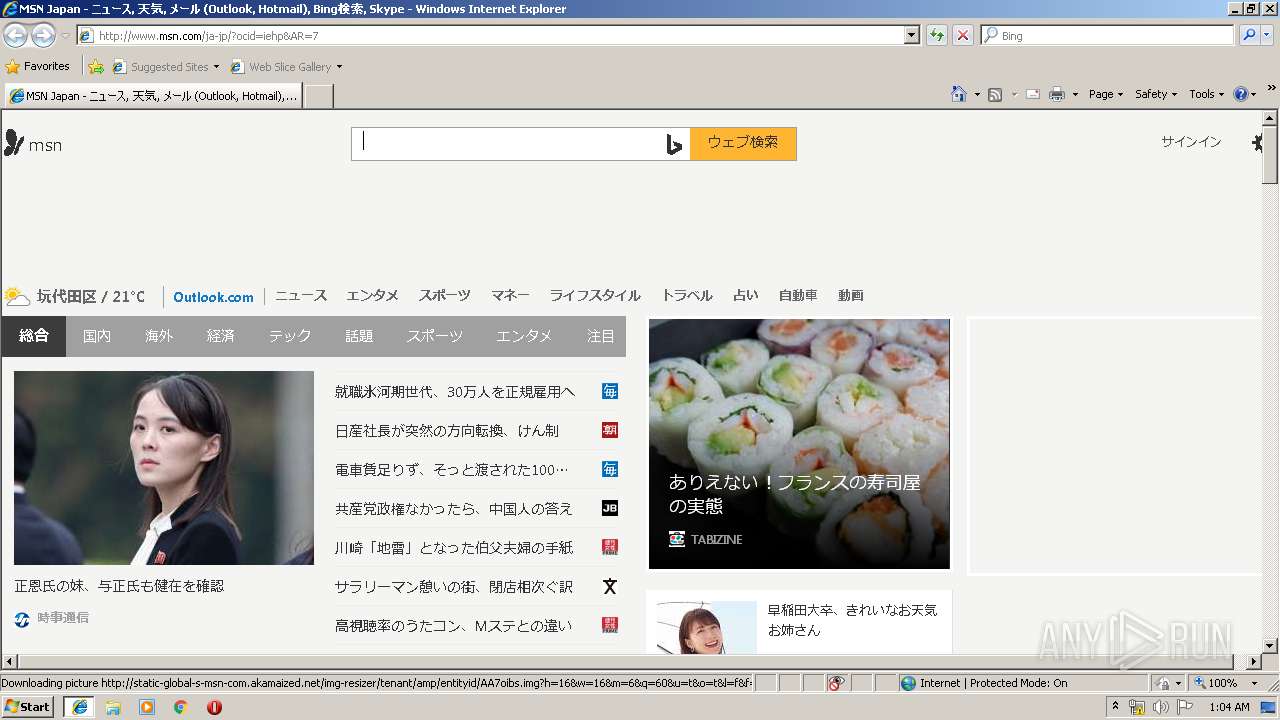Viewport: 1280px width, 720px height.
Task: Click the popup blocker status bar icon
Action: click(836, 683)
